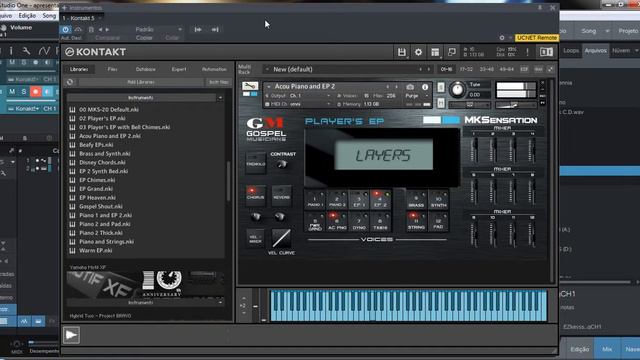Click the Tune knob in instrument header
Screen dimensions: 640x360
(x=458, y=89)
